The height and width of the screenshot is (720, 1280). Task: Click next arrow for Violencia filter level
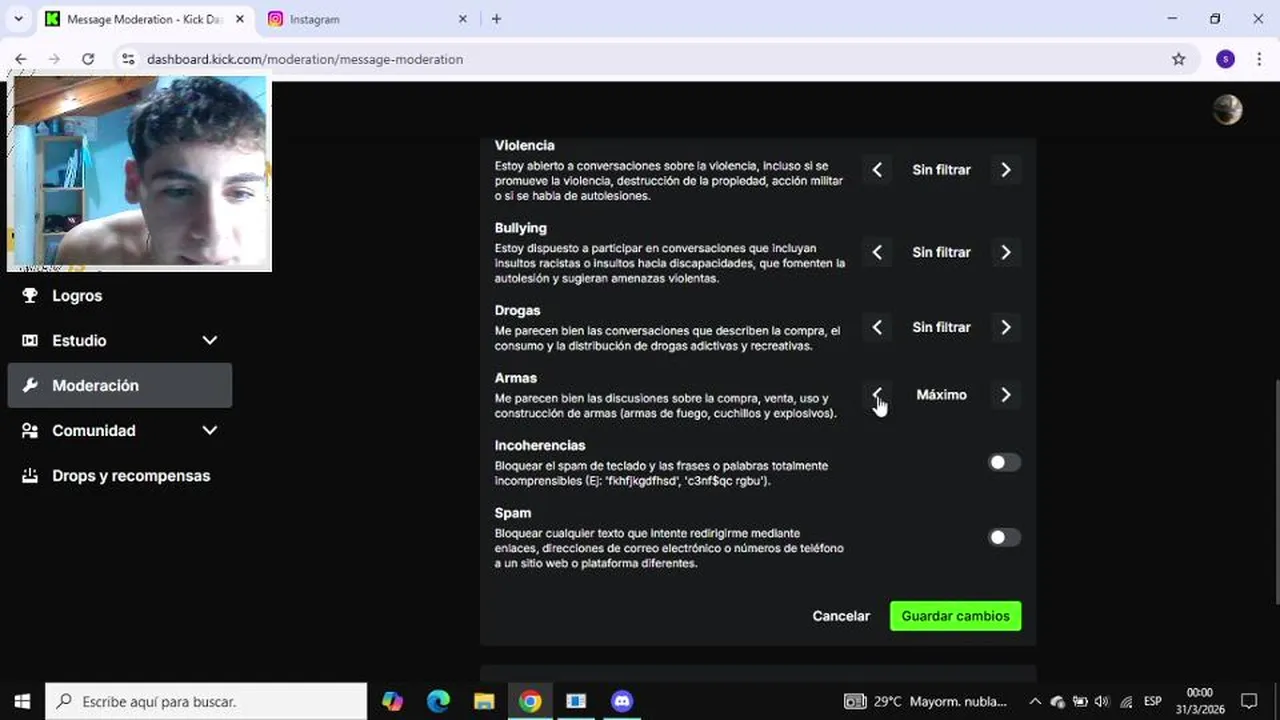[1006, 170]
